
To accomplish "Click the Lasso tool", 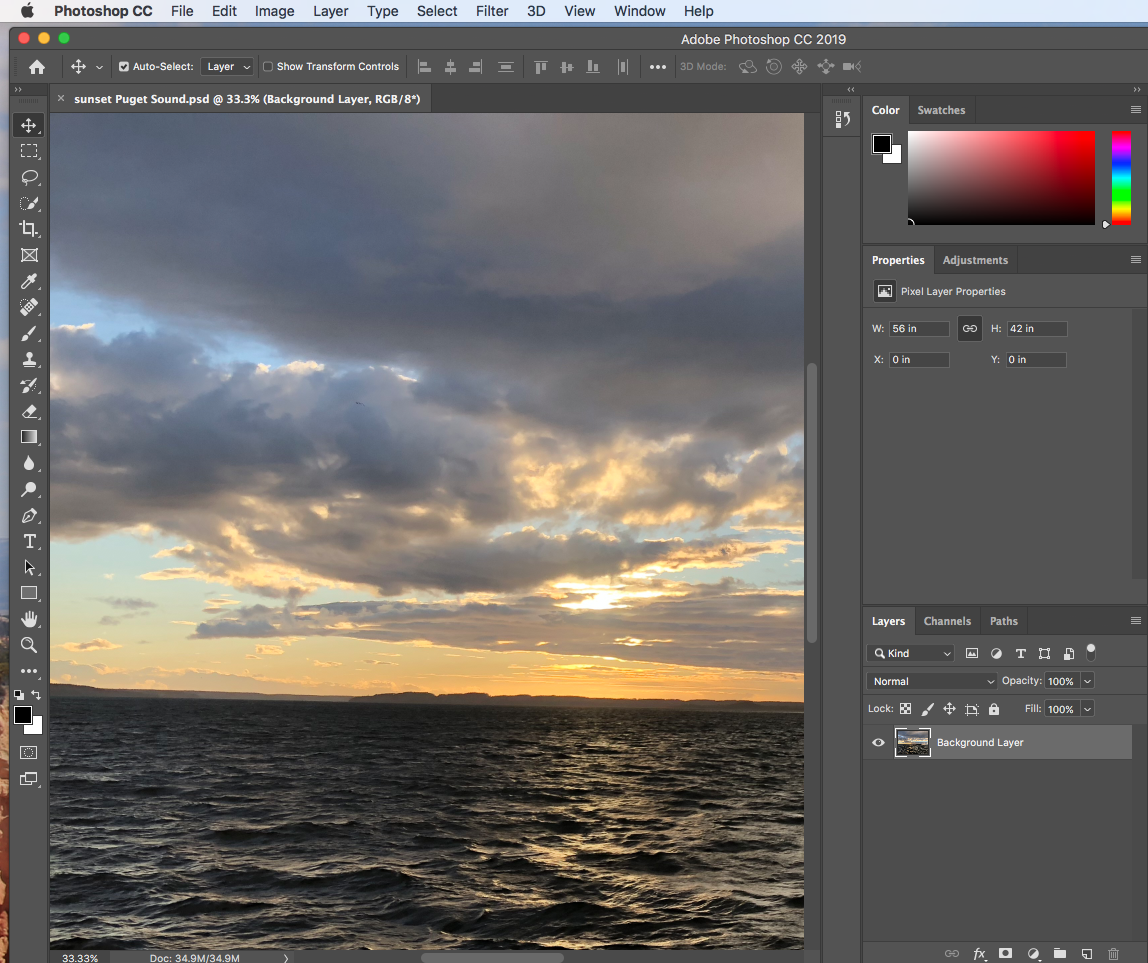I will click(x=29, y=177).
